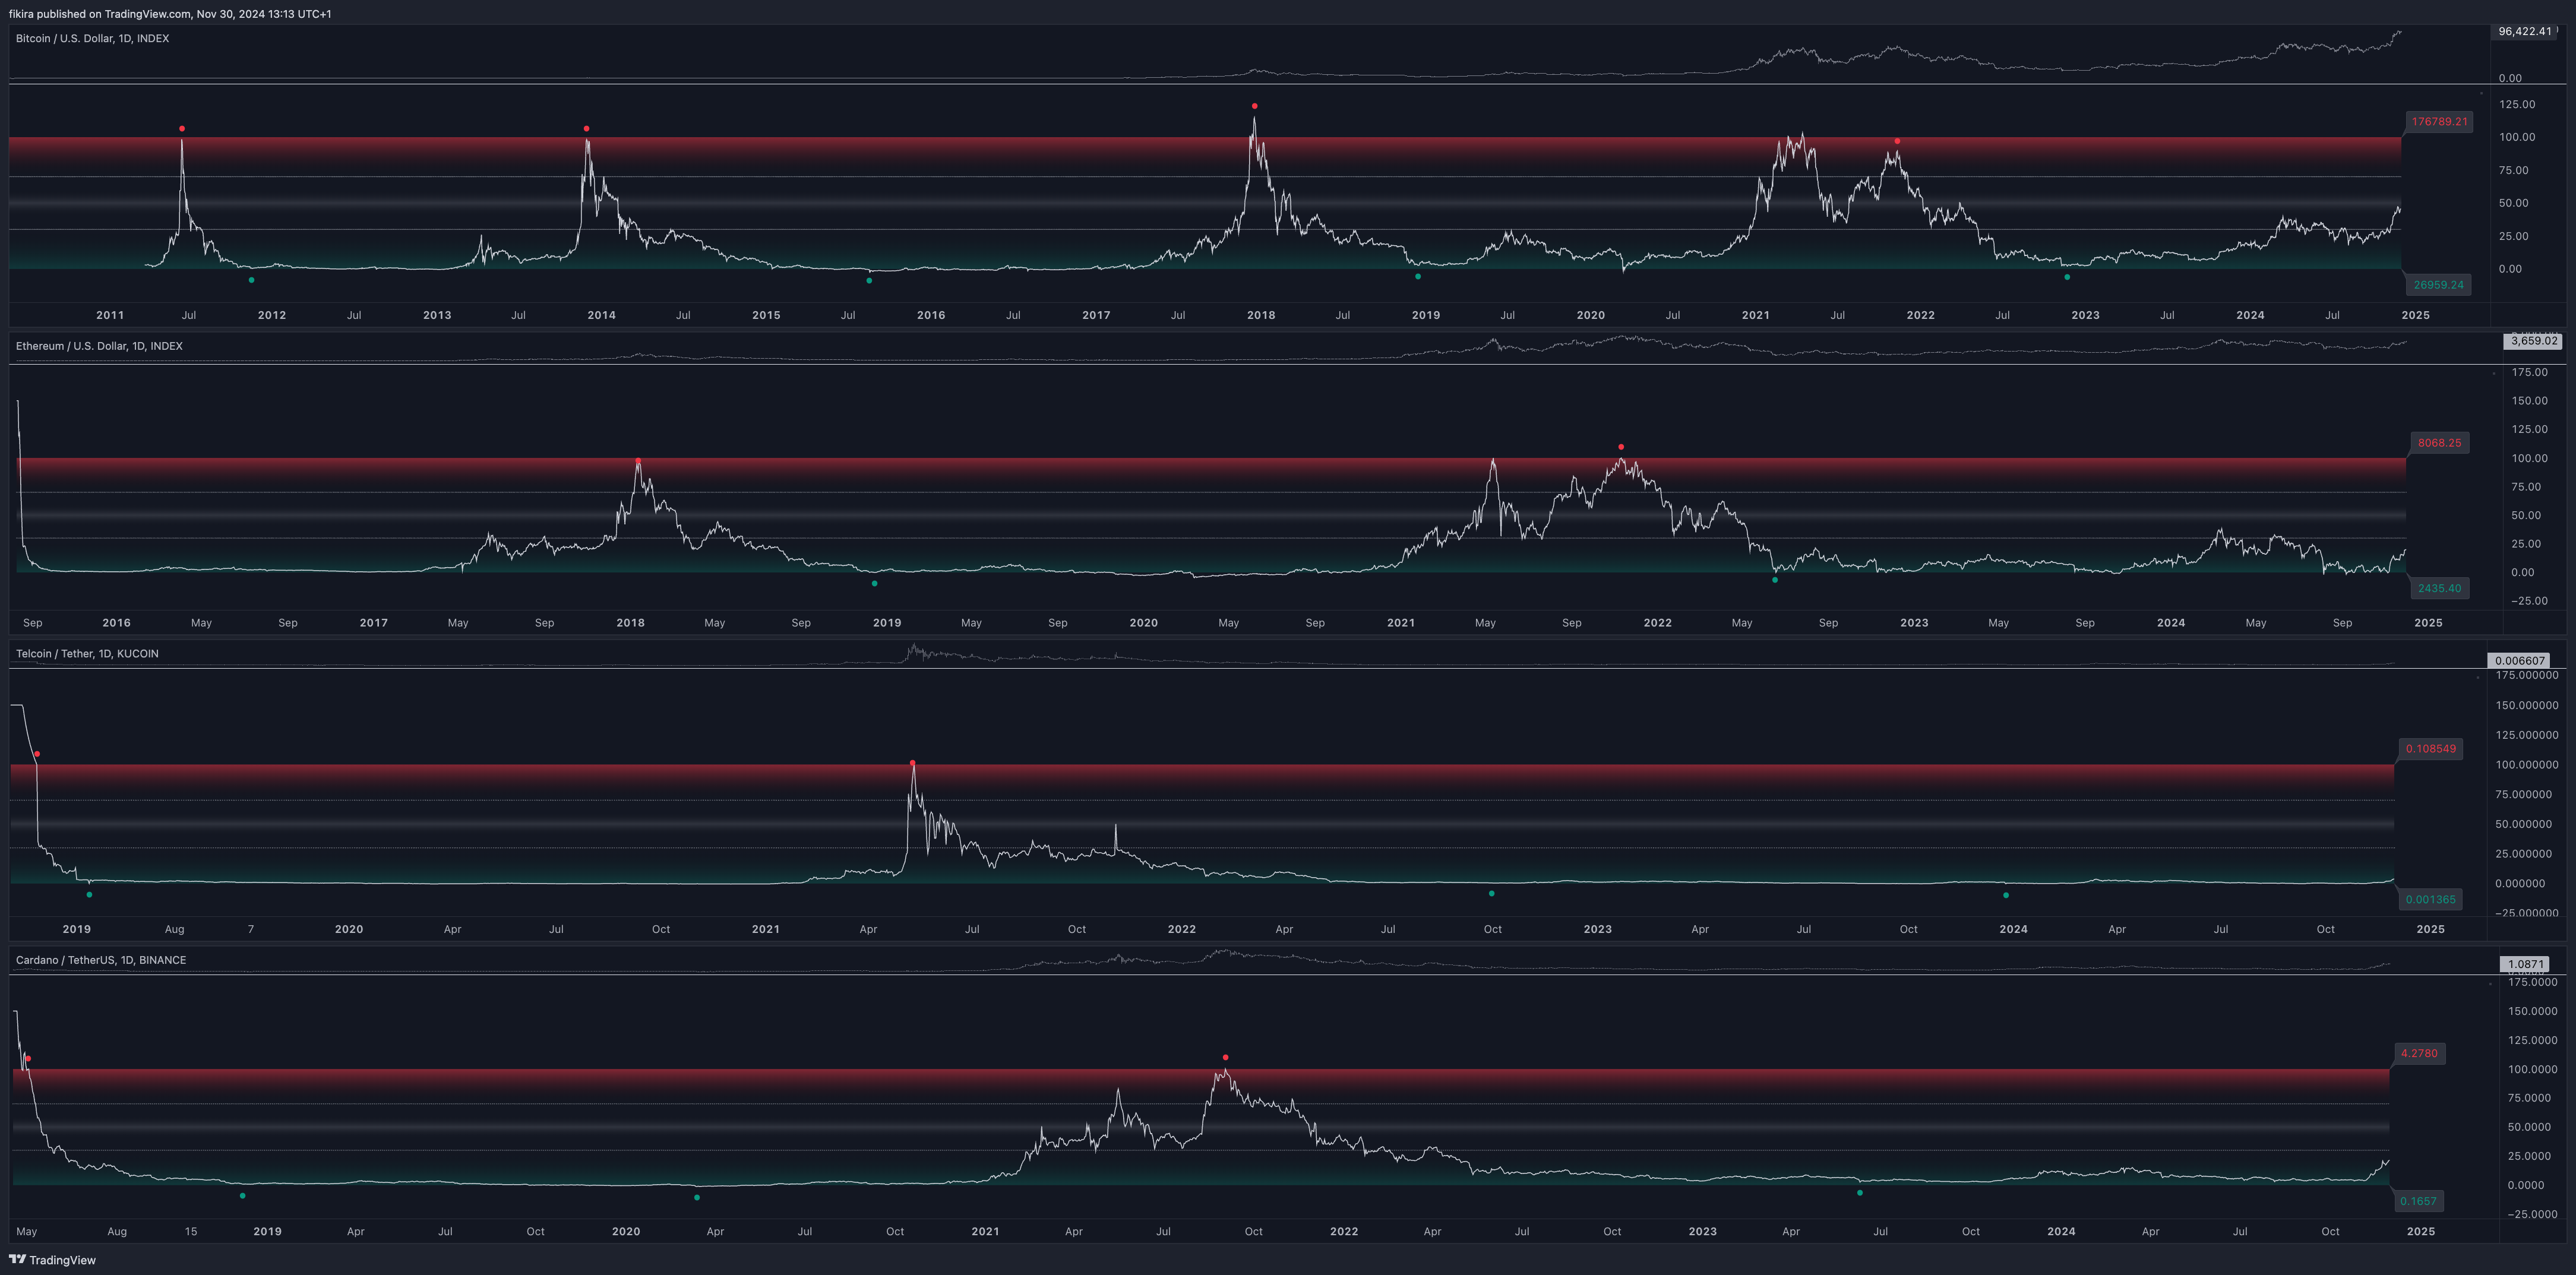Click the red 8068.25 band label

pyautogui.click(x=2439, y=443)
